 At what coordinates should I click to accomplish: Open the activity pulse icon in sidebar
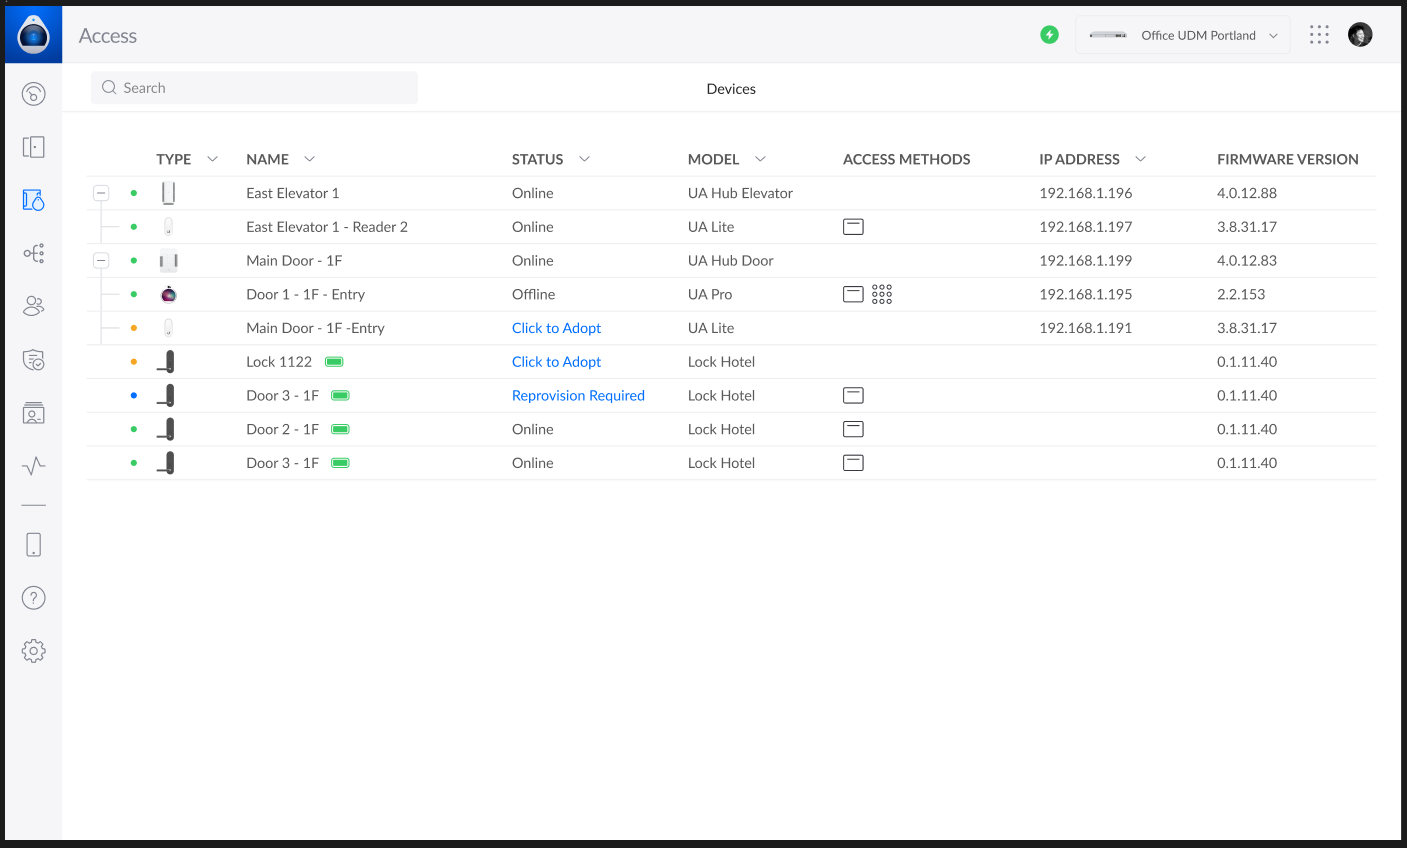pos(33,466)
